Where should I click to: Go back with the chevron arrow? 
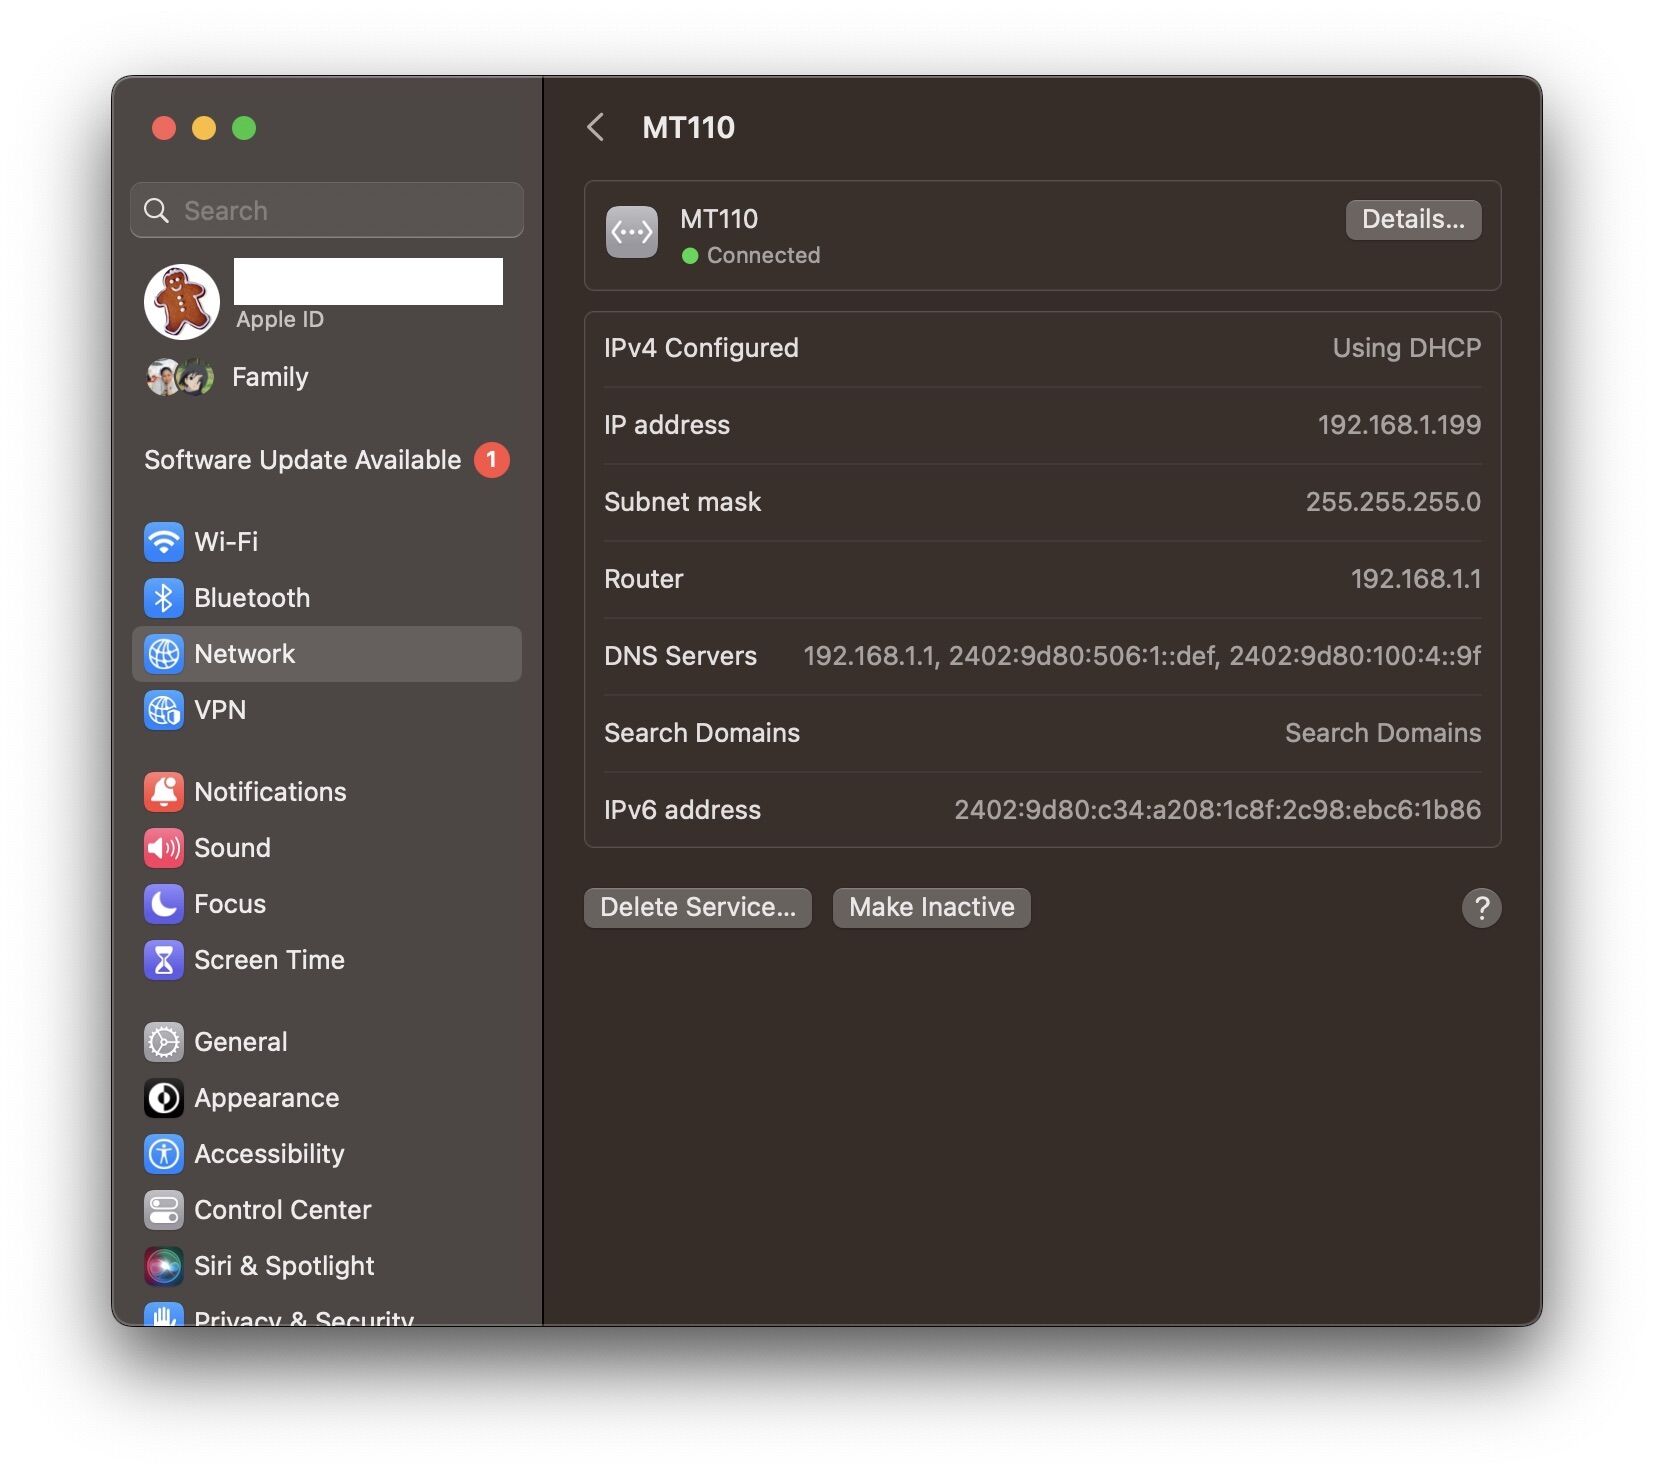coord(596,128)
